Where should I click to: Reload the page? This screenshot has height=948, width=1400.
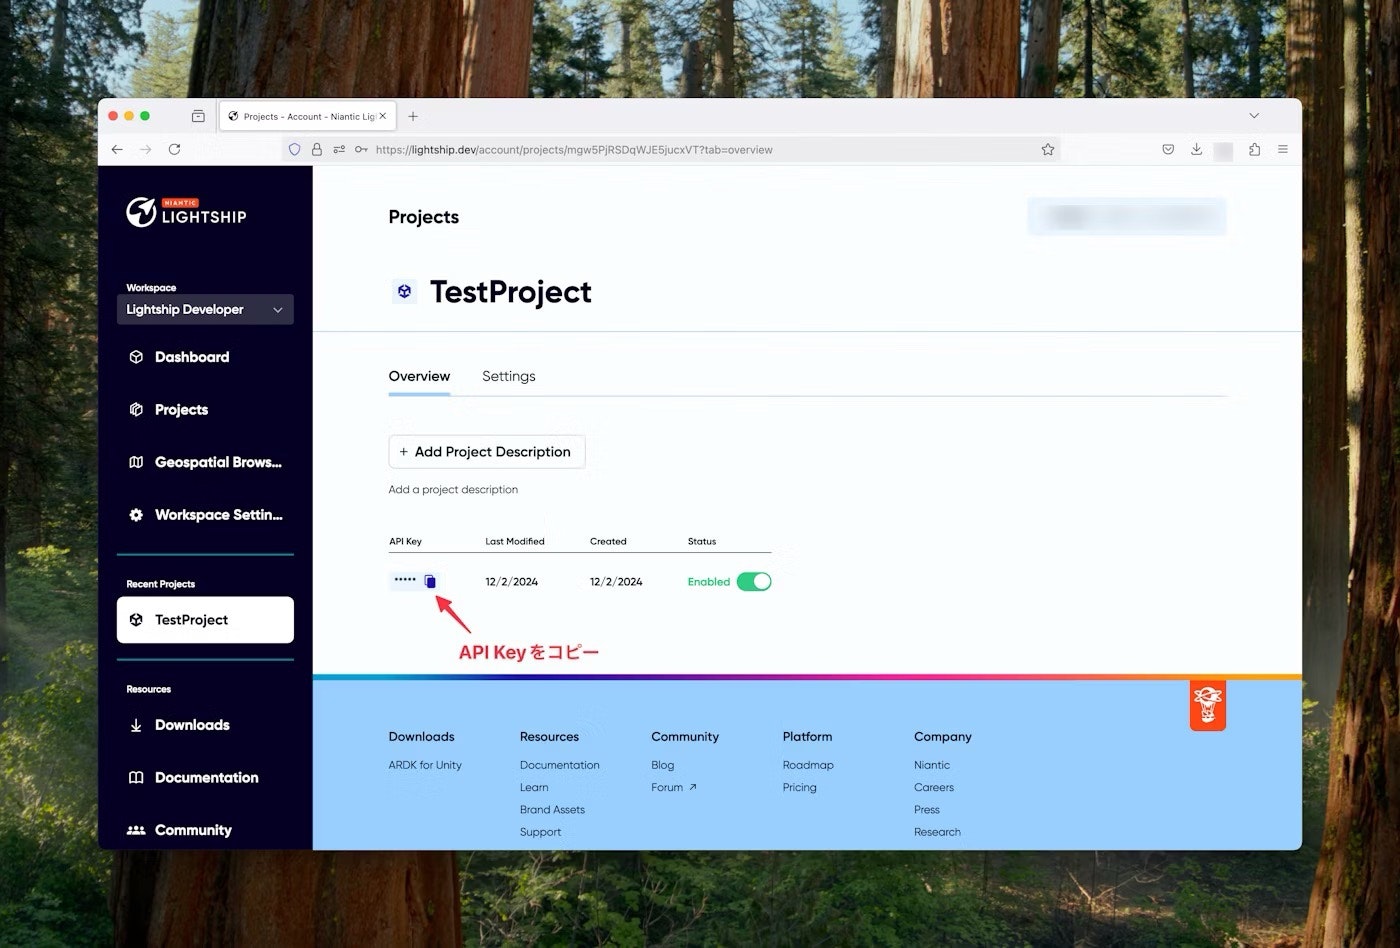(x=174, y=149)
